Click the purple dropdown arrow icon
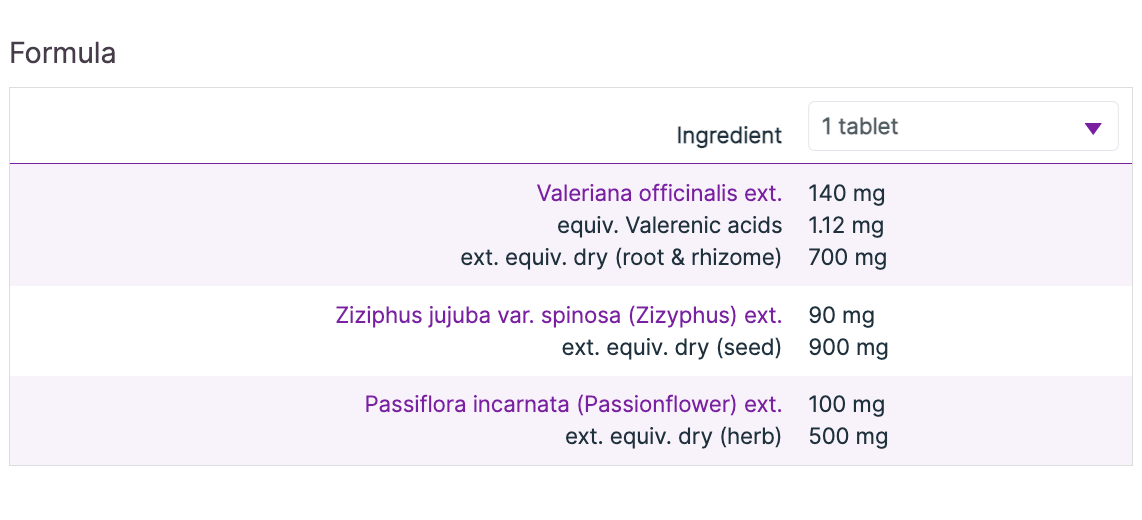The height and width of the screenshot is (520, 1142). pos(1093,128)
